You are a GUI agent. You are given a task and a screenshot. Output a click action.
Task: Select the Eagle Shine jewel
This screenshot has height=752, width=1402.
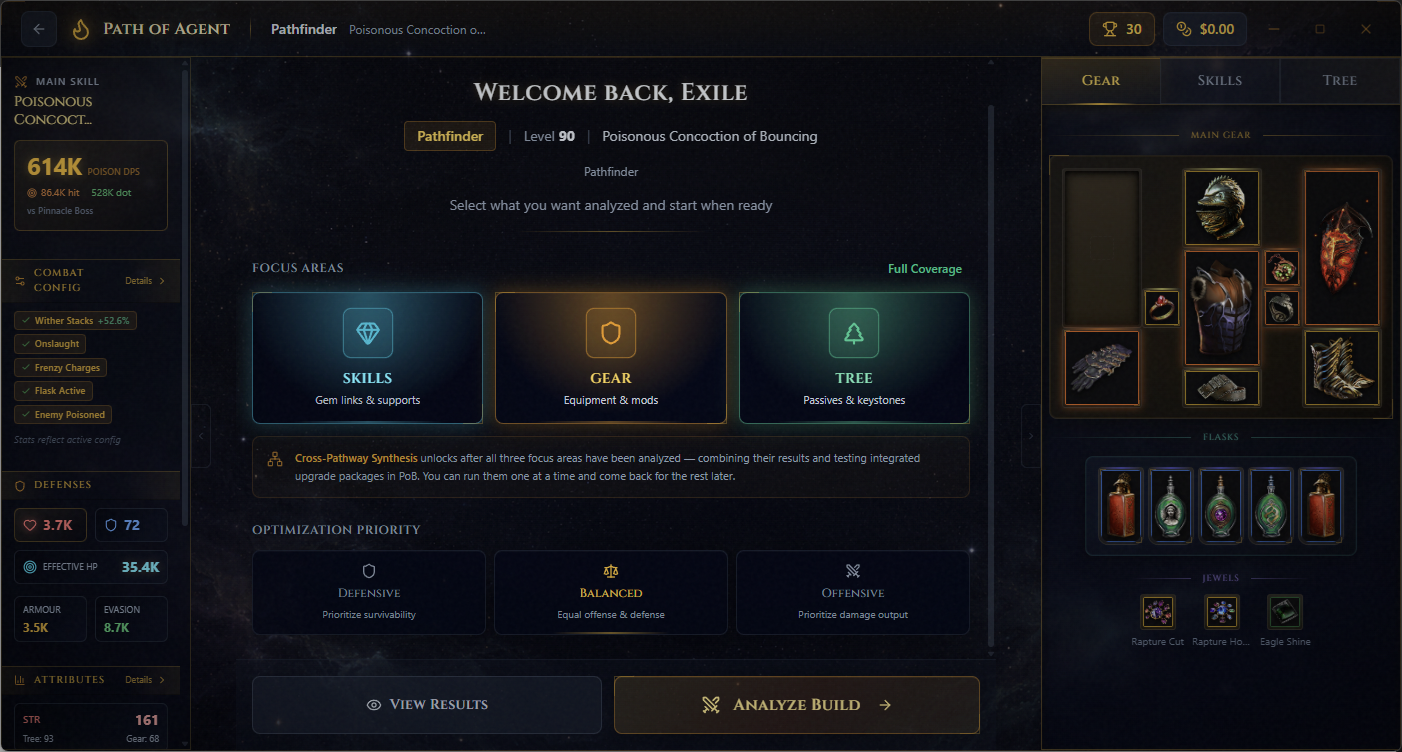coord(1285,611)
